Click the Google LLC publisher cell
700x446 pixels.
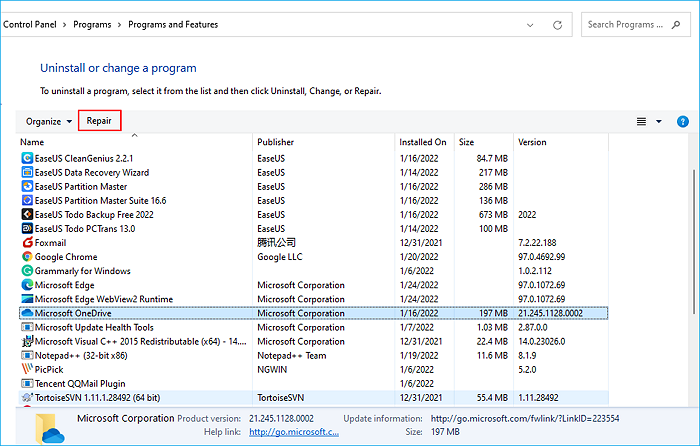280,257
